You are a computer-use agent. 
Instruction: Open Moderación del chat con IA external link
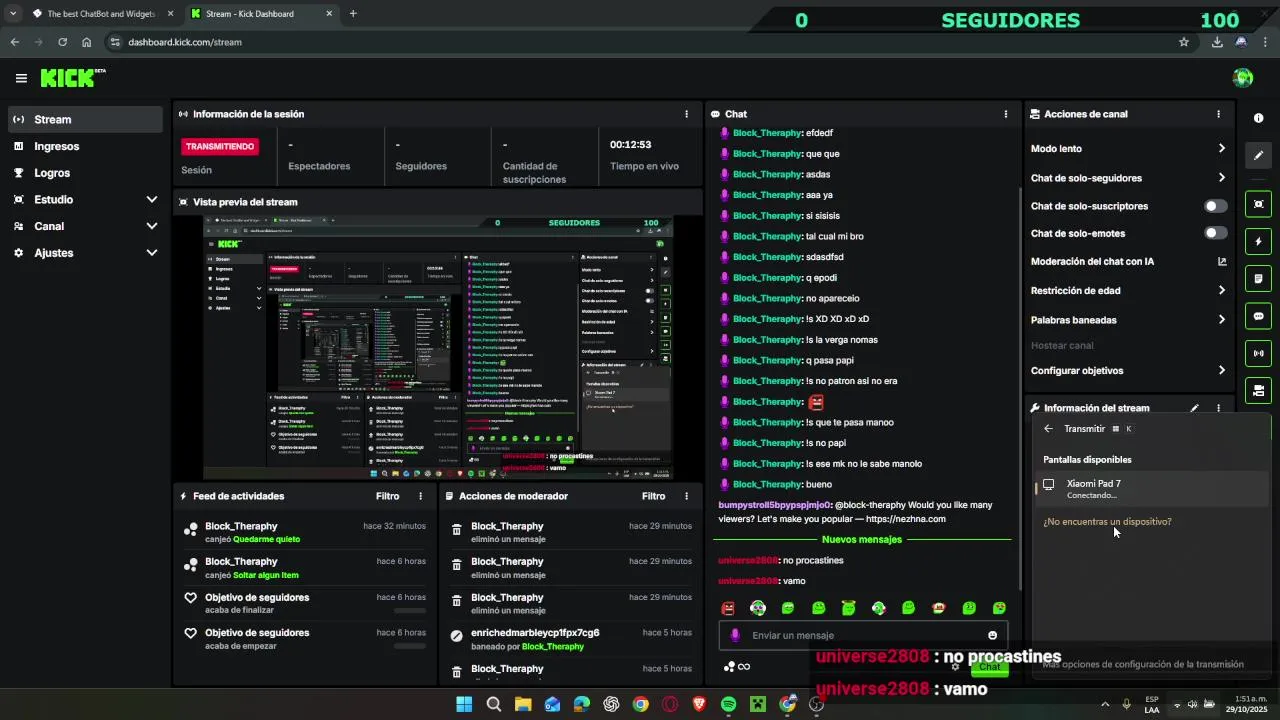(x=1222, y=262)
